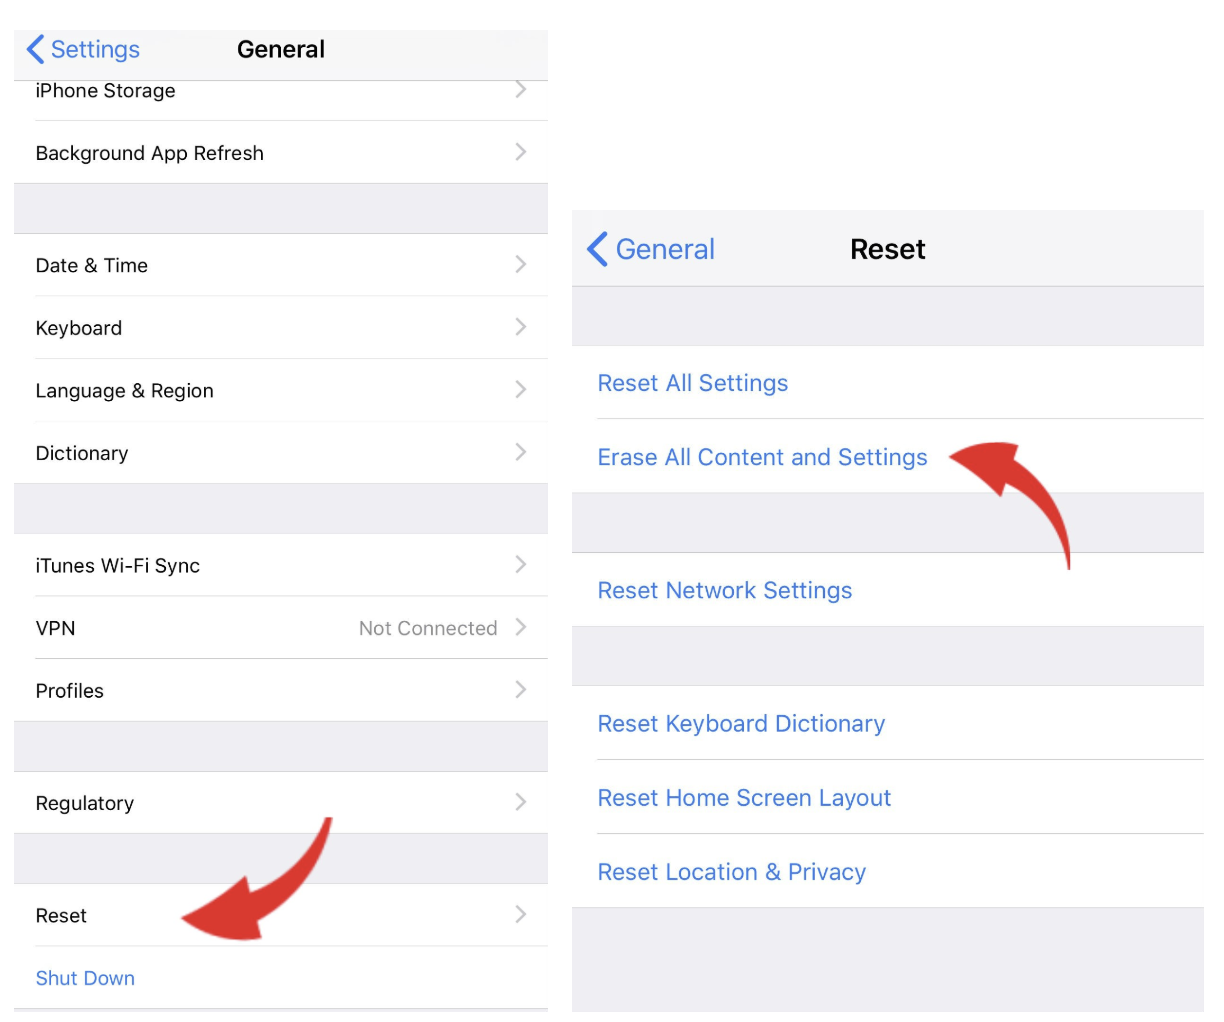The image size is (1224, 1022).
Task: Tap the chevron beside iTunes Wi-Fi Sync
Action: pos(520,565)
